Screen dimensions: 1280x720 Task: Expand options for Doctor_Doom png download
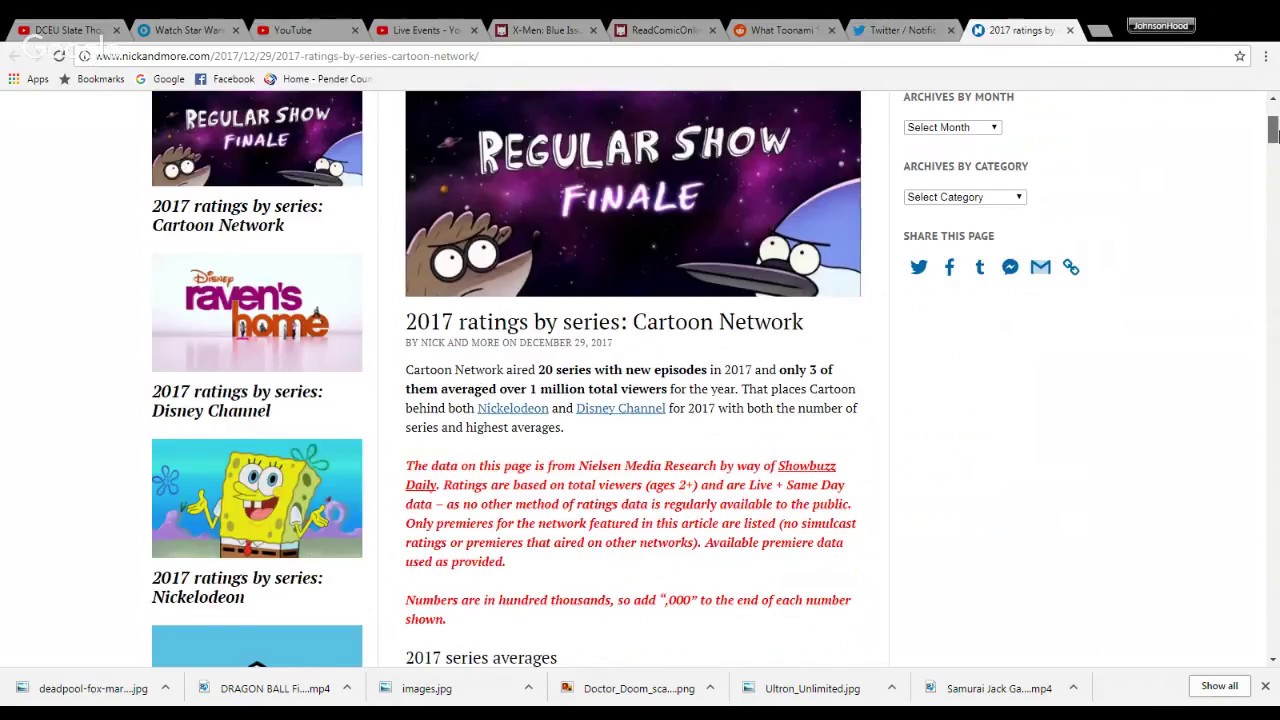[710, 688]
